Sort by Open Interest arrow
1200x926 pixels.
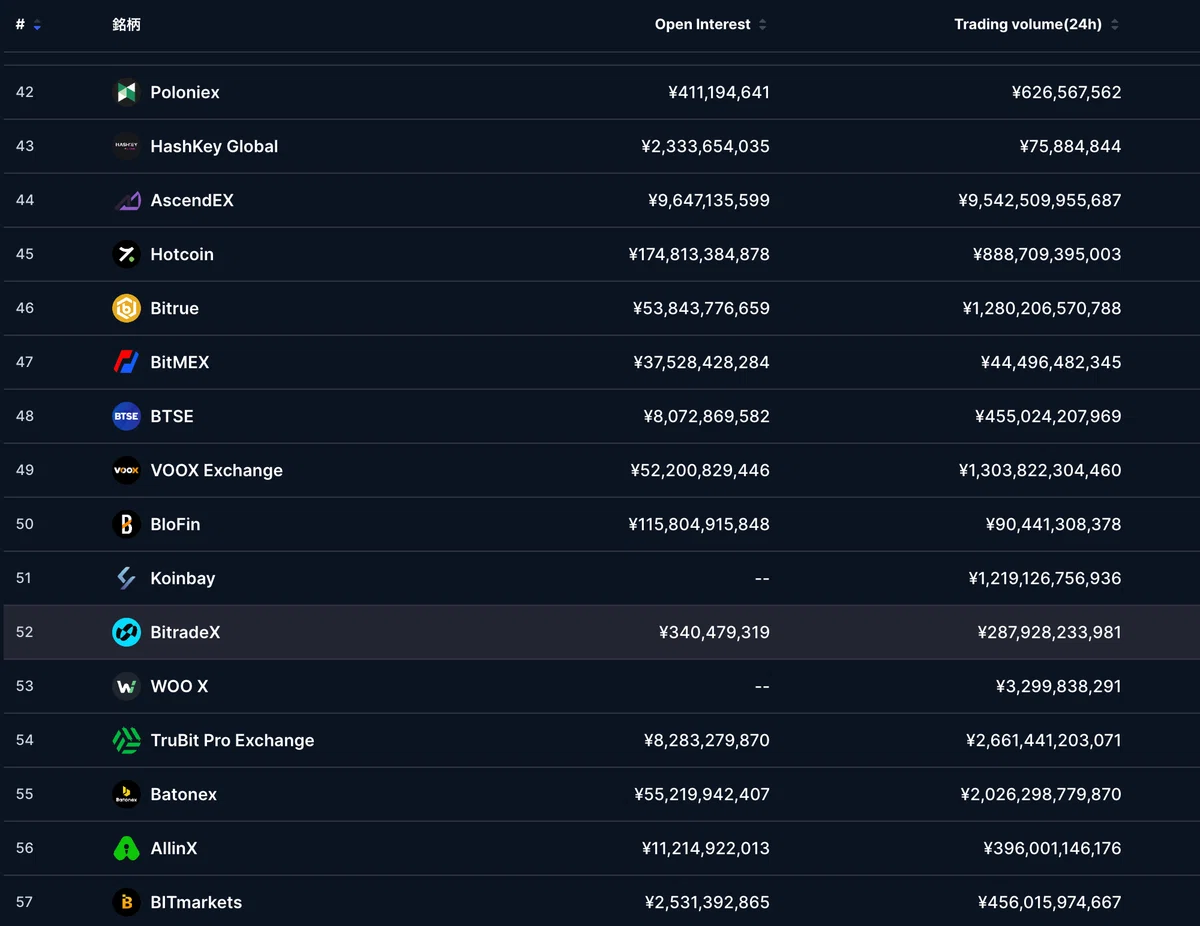tap(762, 25)
